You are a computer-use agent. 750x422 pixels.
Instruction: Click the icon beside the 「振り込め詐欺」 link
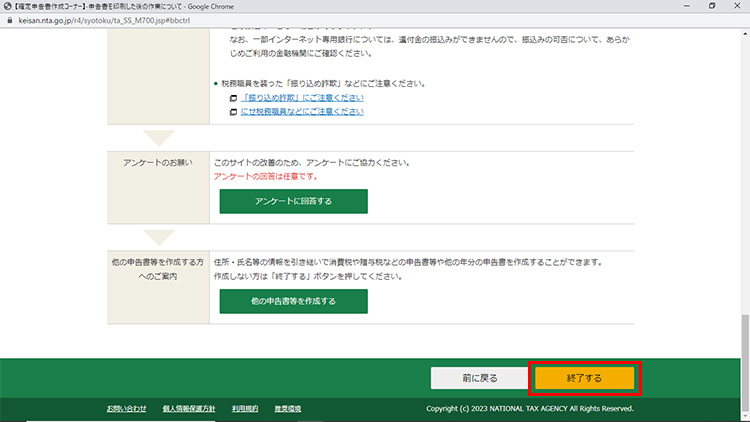(233, 98)
